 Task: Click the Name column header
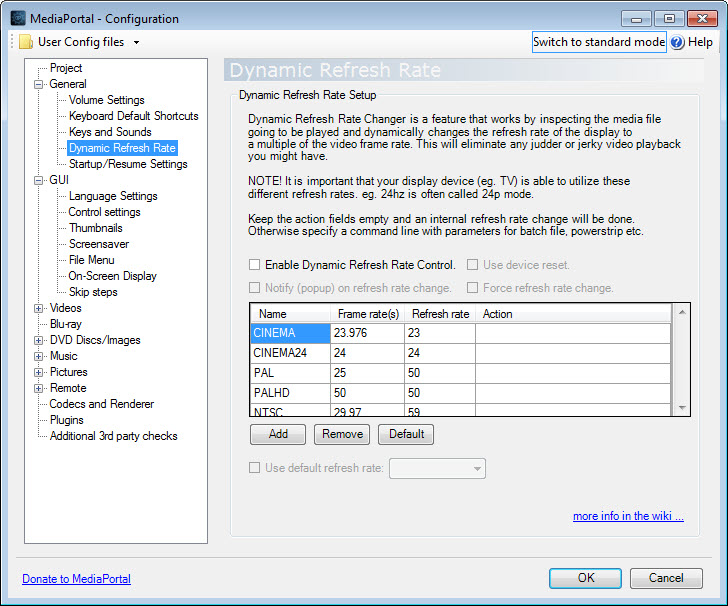[291, 314]
